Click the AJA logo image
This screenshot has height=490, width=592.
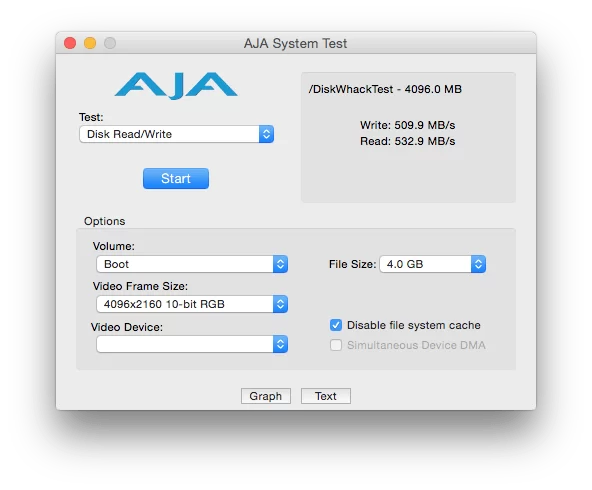(176, 86)
